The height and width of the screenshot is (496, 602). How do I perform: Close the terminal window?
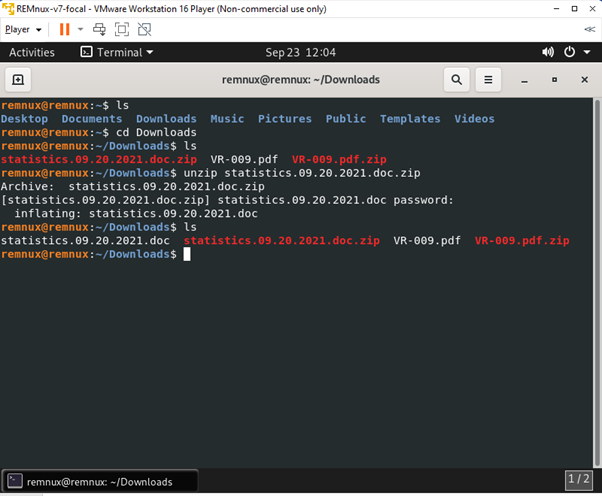click(x=584, y=80)
